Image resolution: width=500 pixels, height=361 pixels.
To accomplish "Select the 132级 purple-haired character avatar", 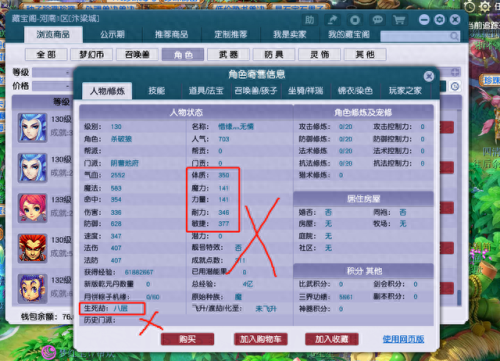I will 32,289.
